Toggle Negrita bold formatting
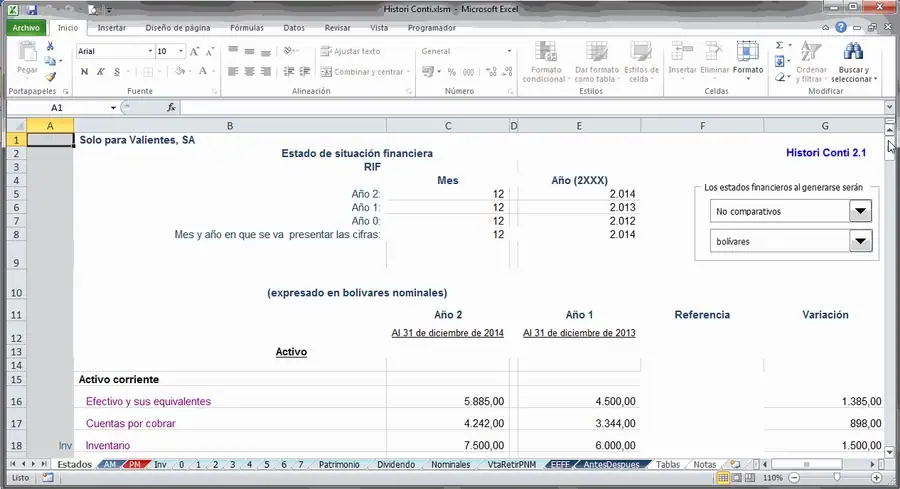Image resolution: width=900 pixels, height=489 pixels. 84,72
